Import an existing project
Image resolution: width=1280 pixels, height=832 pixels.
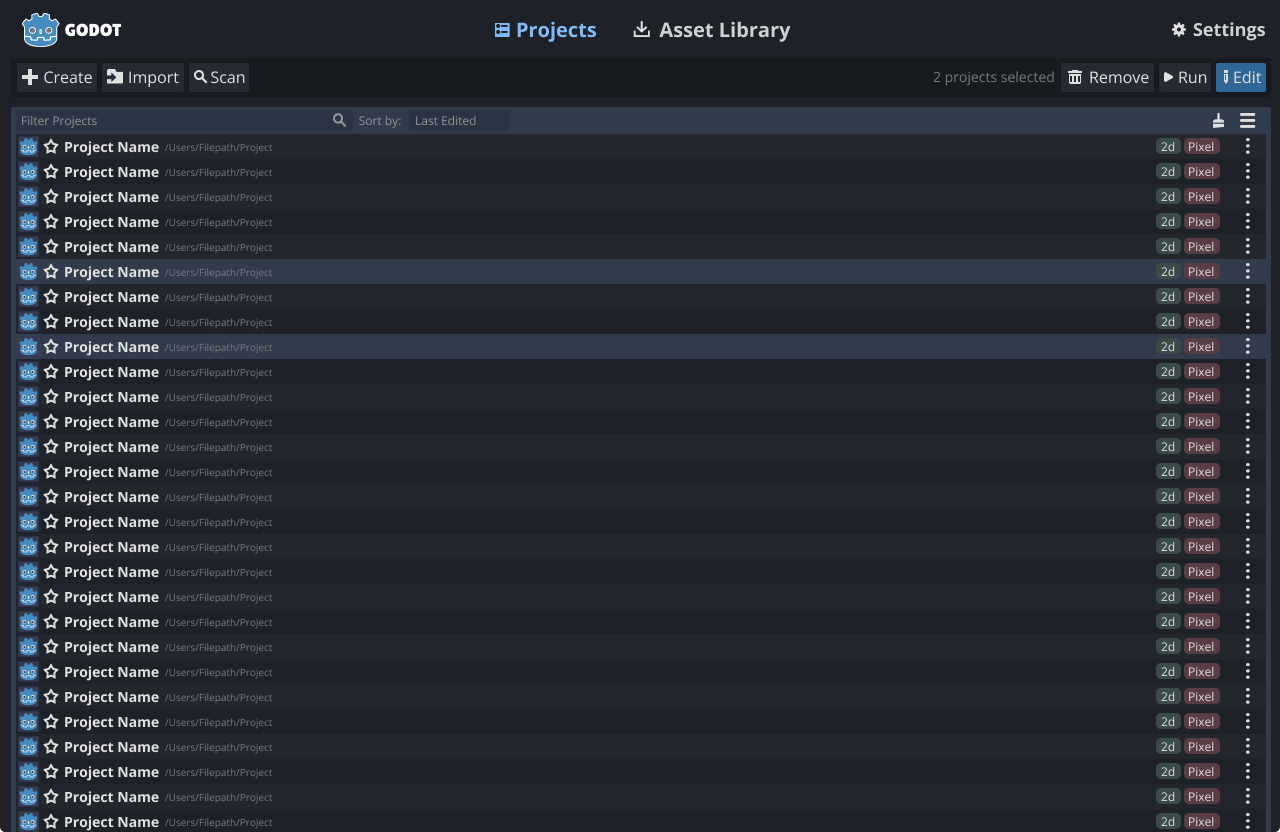pyautogui.click(x=143, y=77)
